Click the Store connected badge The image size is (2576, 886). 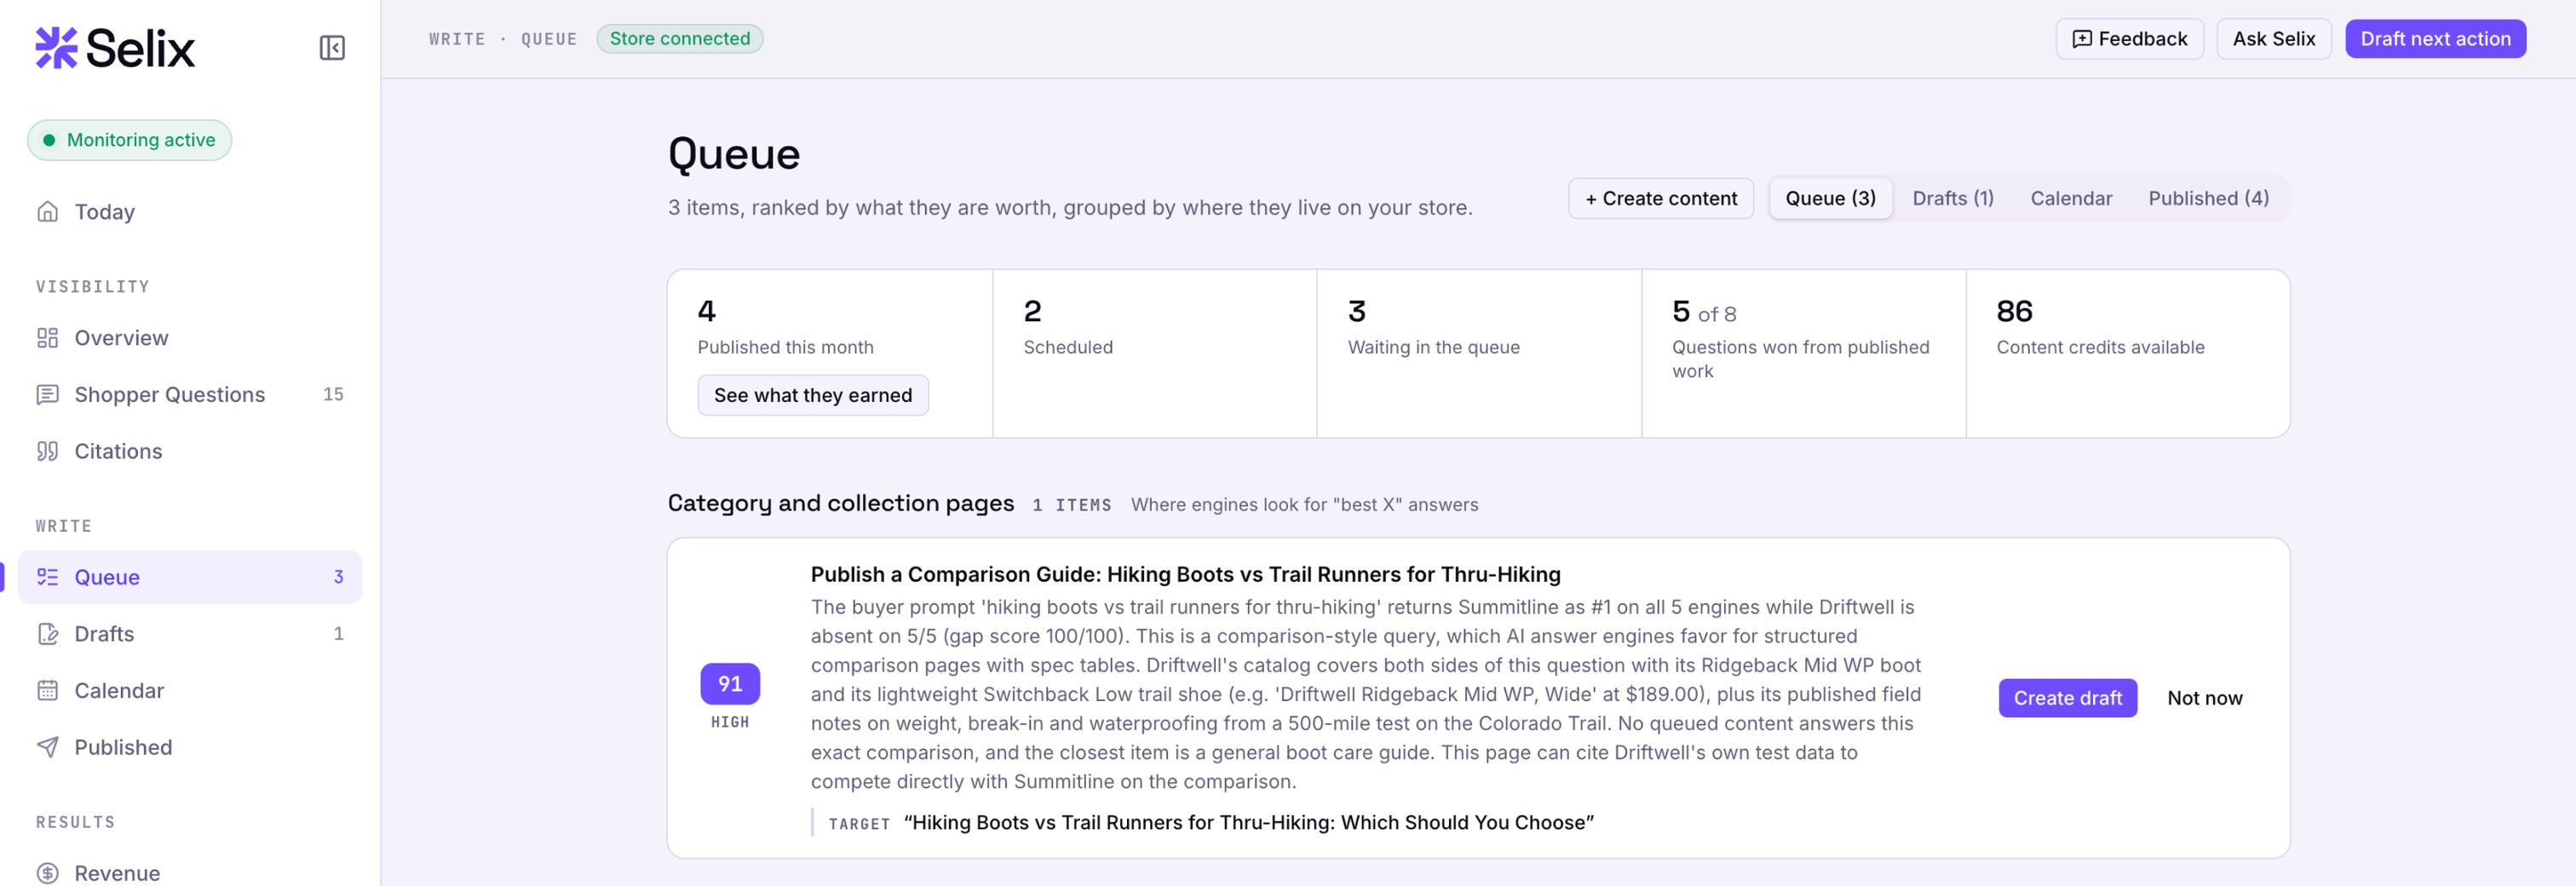679,39
